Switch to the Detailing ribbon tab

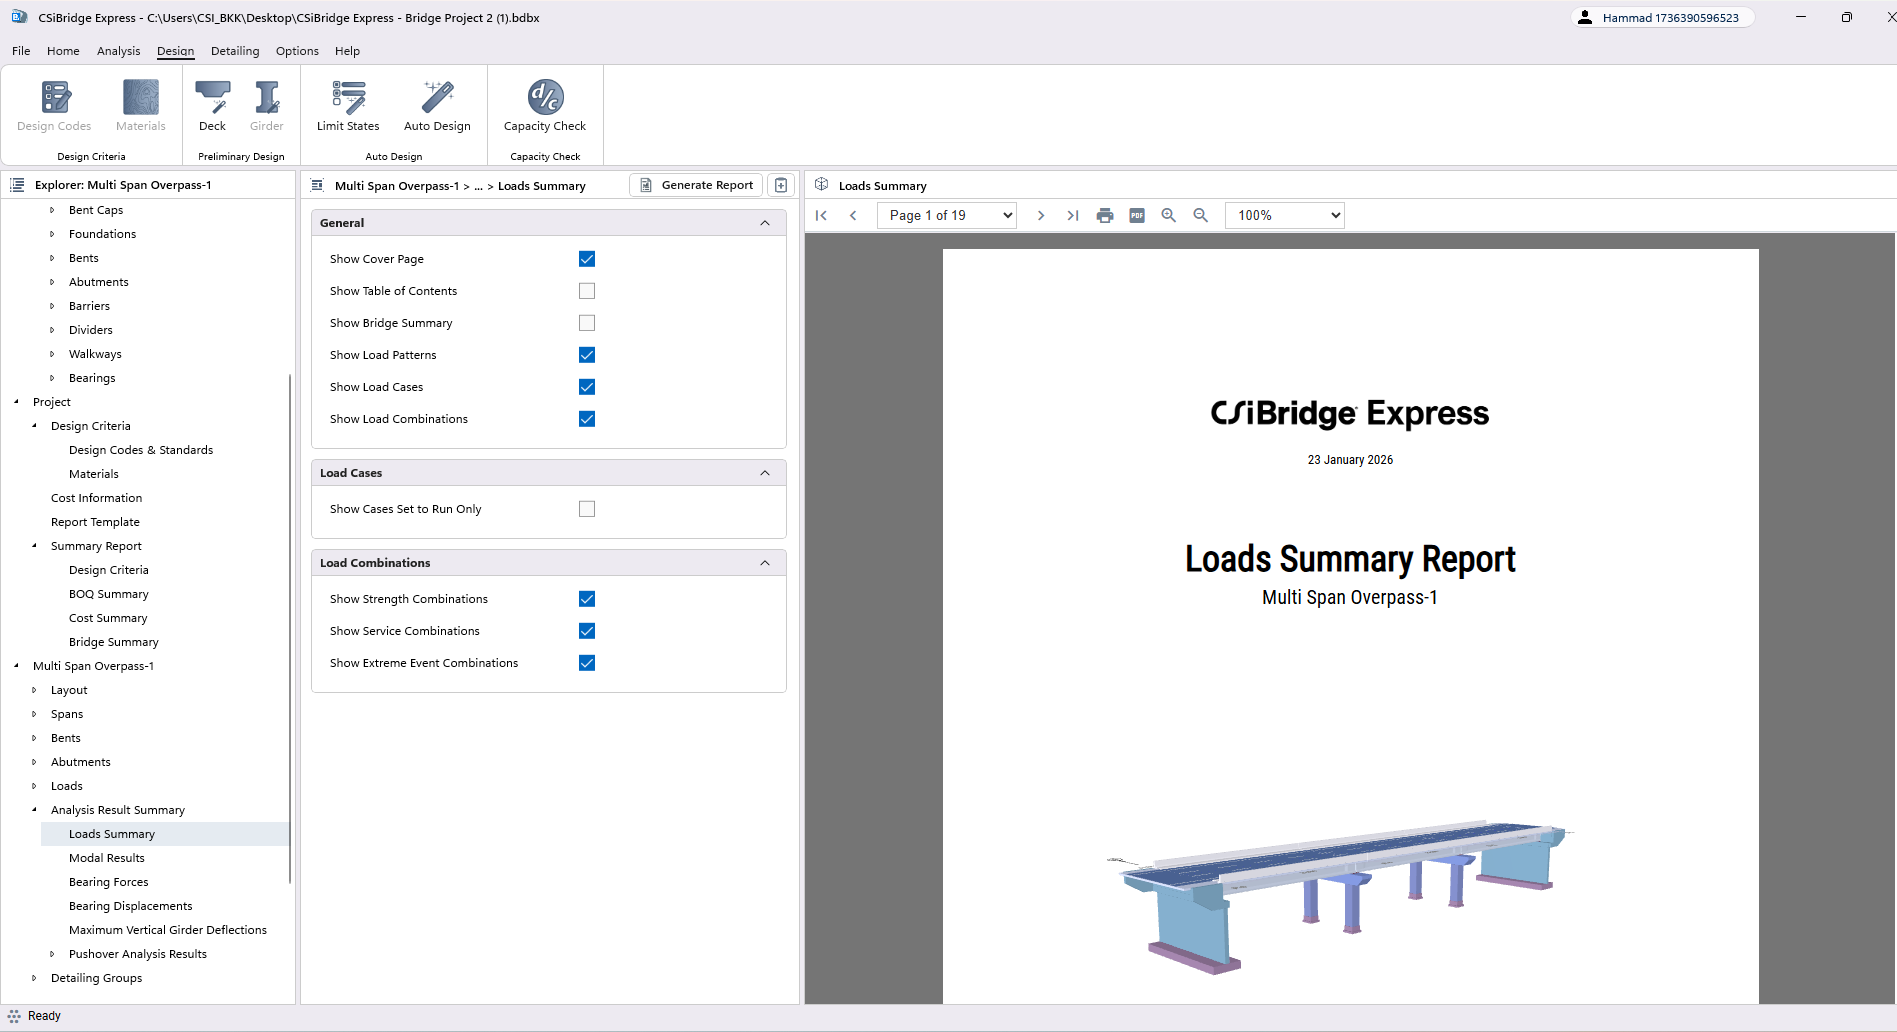tap(234, 50)
